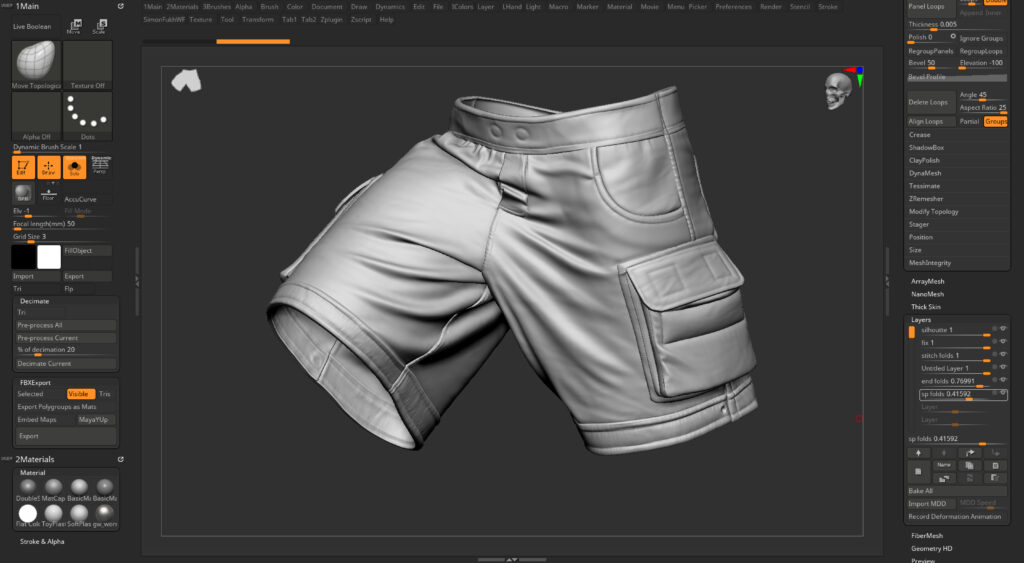Select the Move Topological brush thumbnail
Viewport: 1024px width, 563px height.
[36, 65]
